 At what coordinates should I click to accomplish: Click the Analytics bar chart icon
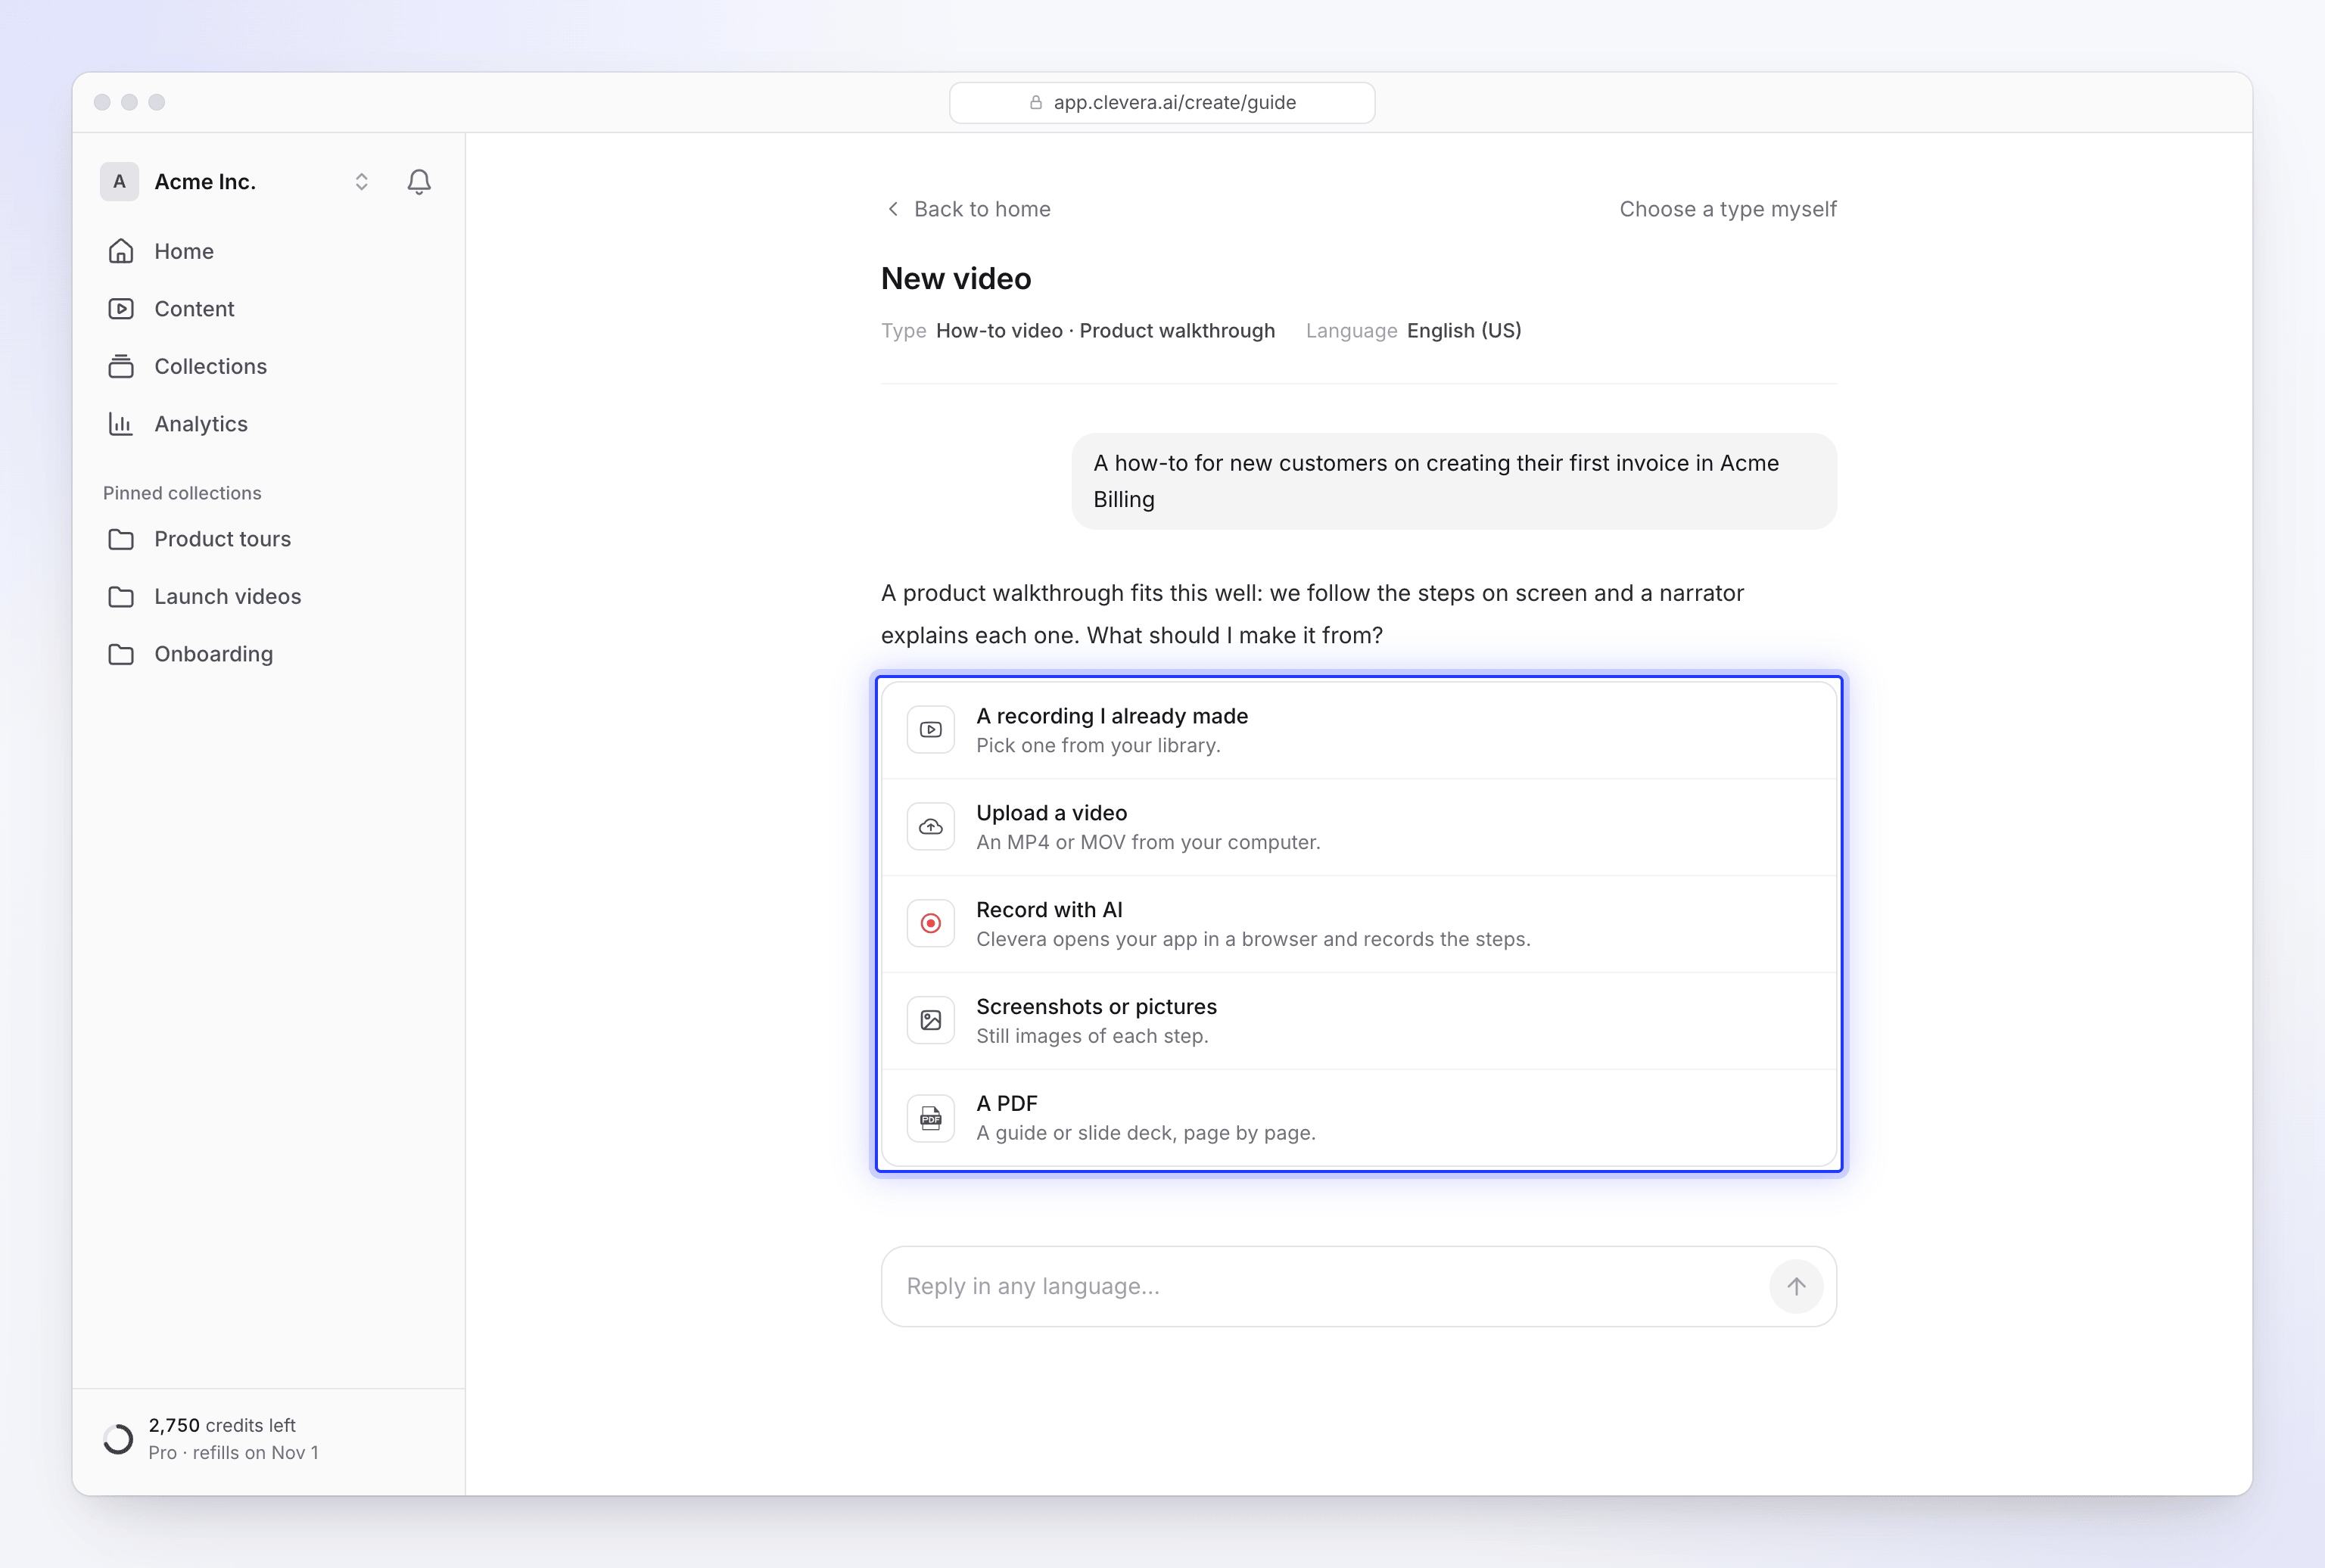pyautogui.click(x=121, y=424)
